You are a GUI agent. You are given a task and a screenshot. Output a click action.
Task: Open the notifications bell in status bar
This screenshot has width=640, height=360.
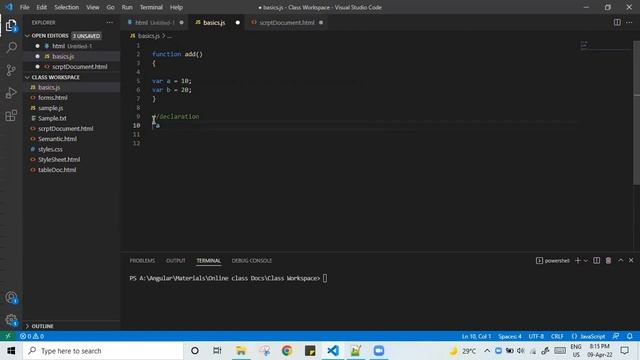click(629, 336)
